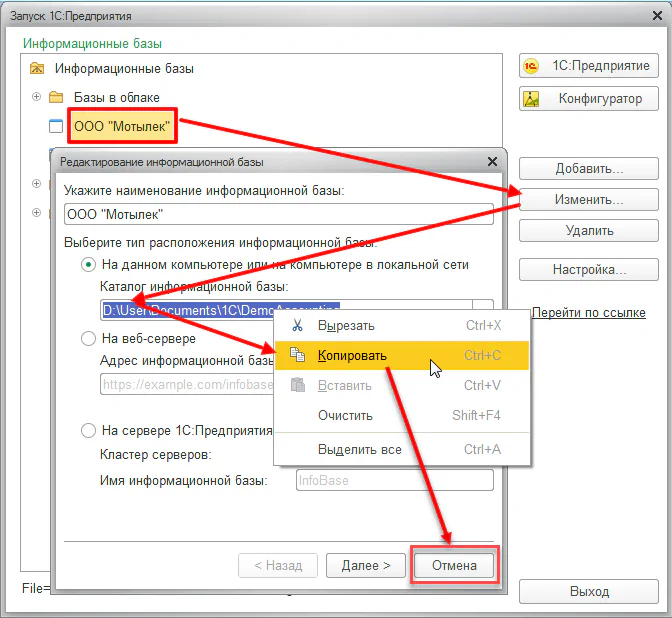
Task: Click the Информационные базы root folder icon
Action: [x=37, y=69]
